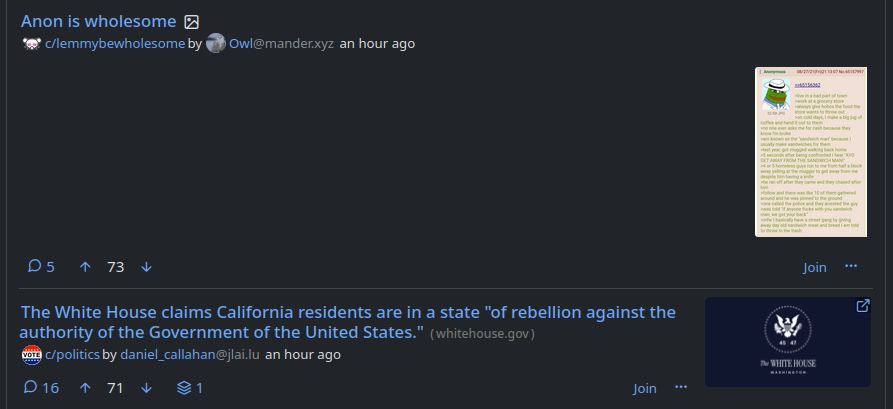Join the politics community
This screenshot has height=409, width=893.
(645, 388)
